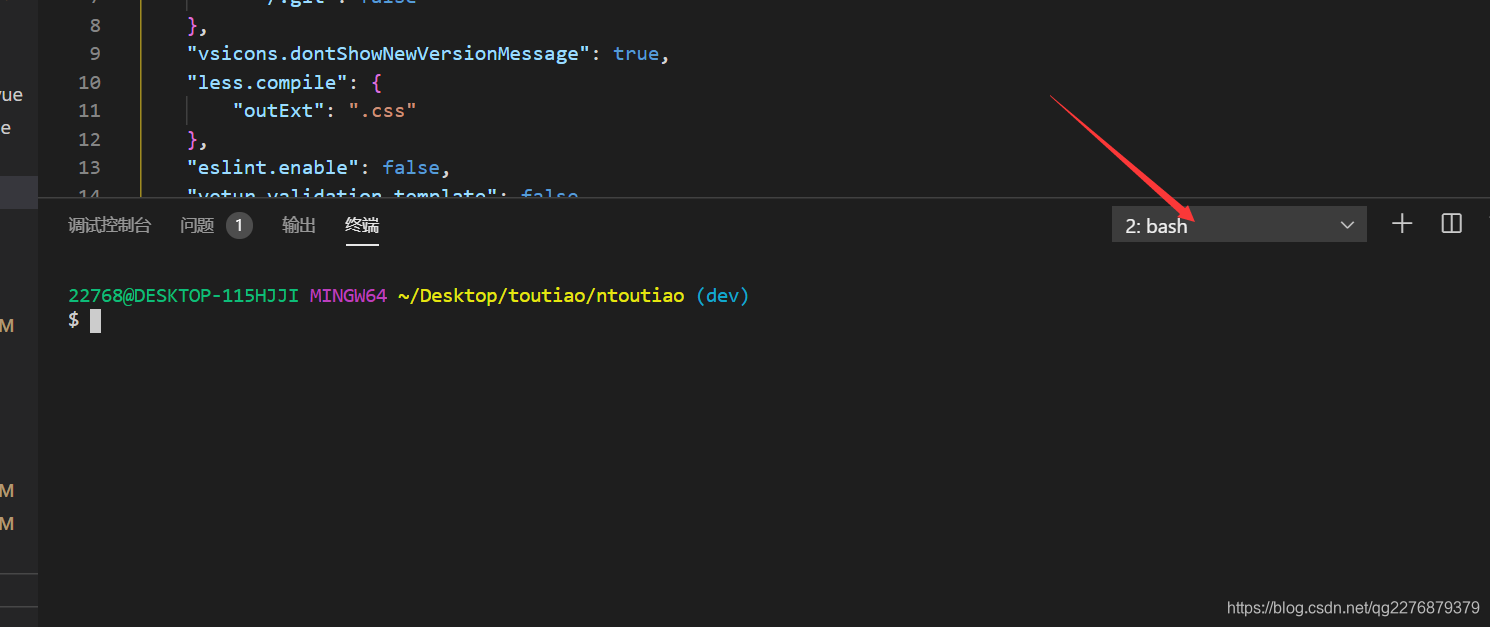Image resolution: width=1490 pixels, height=627 pixels.
Task: Switch to the 终端 (Terminal) tab
Action: [361, 225]
